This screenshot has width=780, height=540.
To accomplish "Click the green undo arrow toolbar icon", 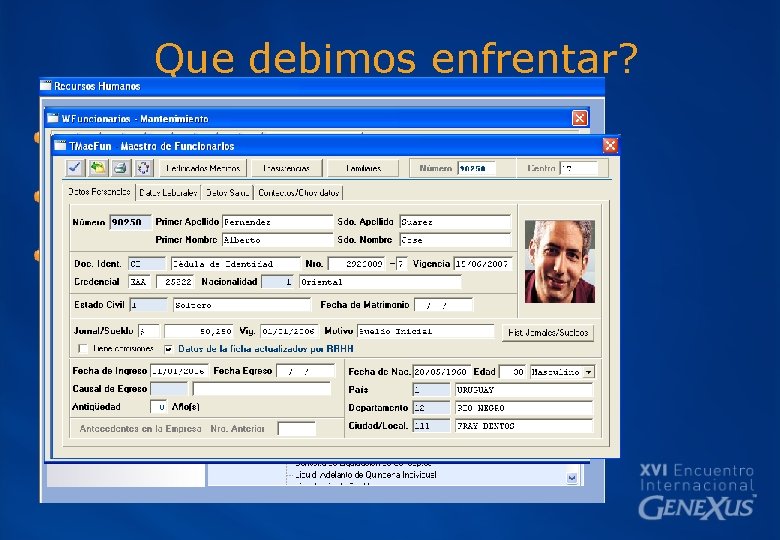I will coord(98,168).
